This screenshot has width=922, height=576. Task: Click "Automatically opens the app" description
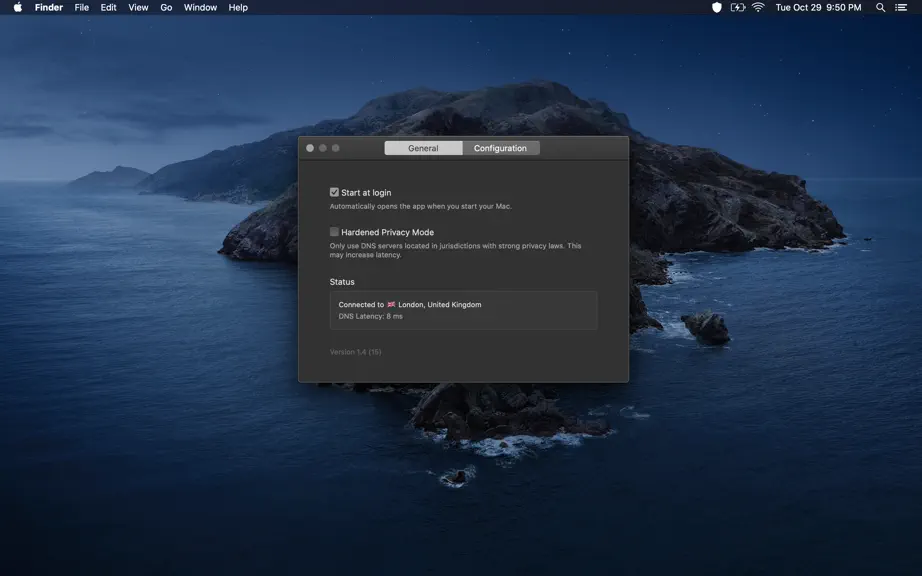(420, 206)
